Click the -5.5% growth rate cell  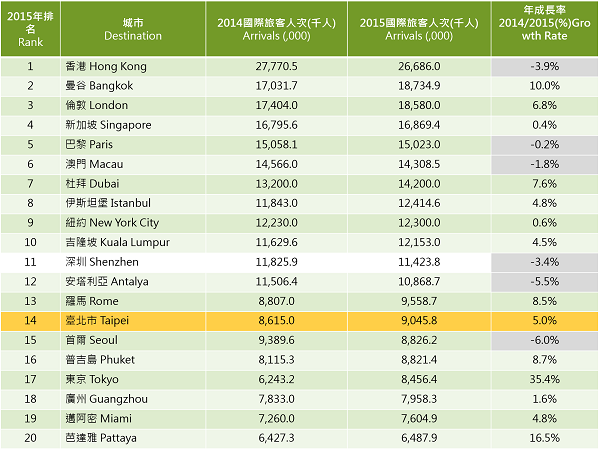click(545, 282)
